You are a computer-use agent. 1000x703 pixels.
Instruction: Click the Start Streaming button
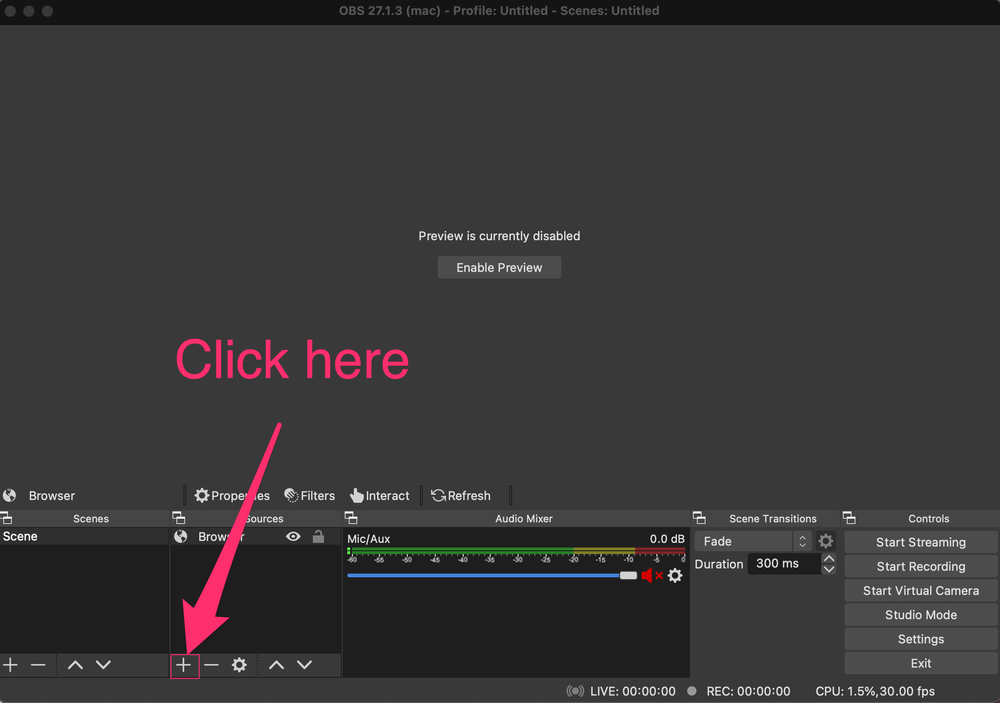click(x=919, y=541)
